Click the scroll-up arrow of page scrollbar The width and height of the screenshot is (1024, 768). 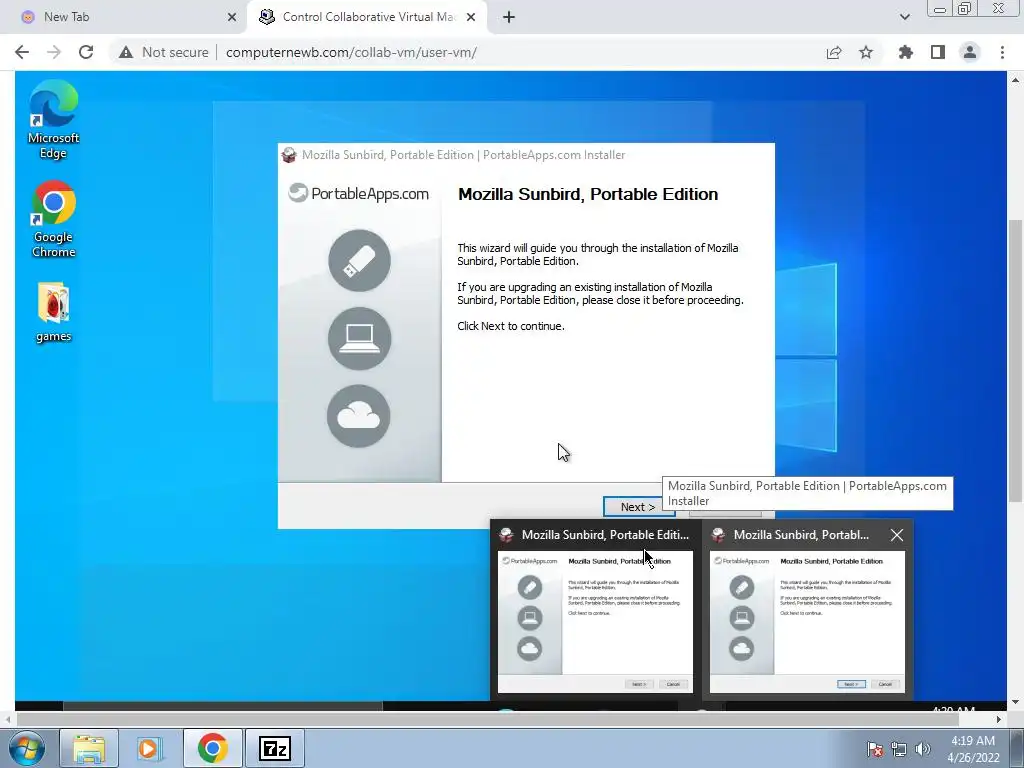point(1015,80)
